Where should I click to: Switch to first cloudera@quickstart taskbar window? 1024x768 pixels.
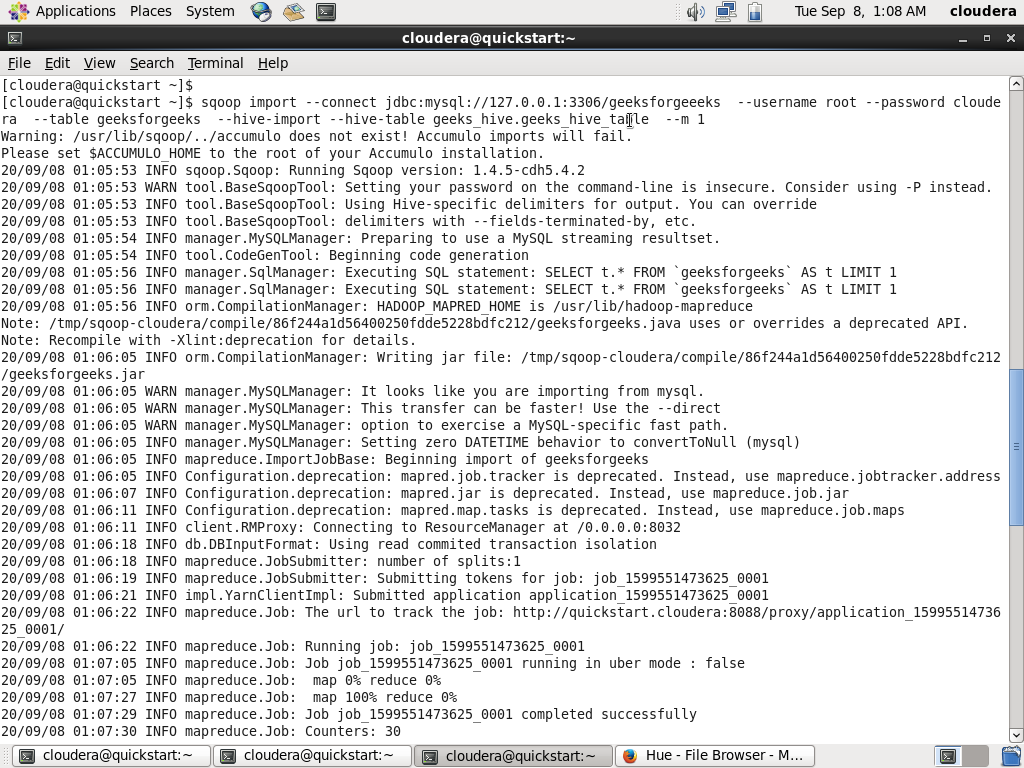[x=112, y=756]
